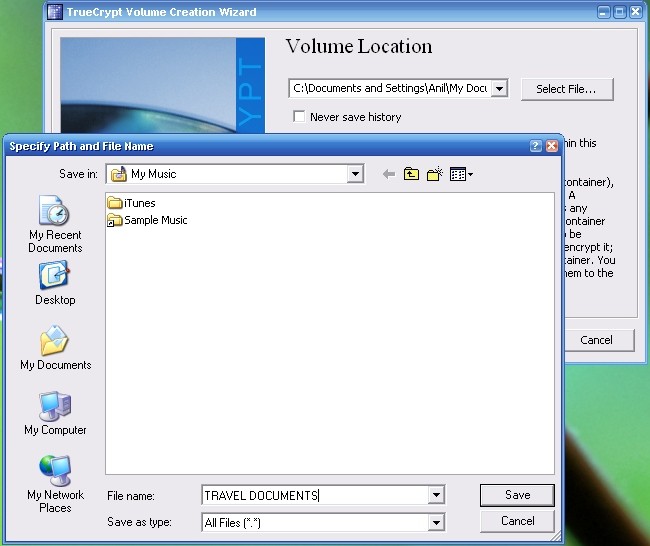Open My Recent Documents place
This screenshot has width=650, height=546.
click(x=55, y=224)
